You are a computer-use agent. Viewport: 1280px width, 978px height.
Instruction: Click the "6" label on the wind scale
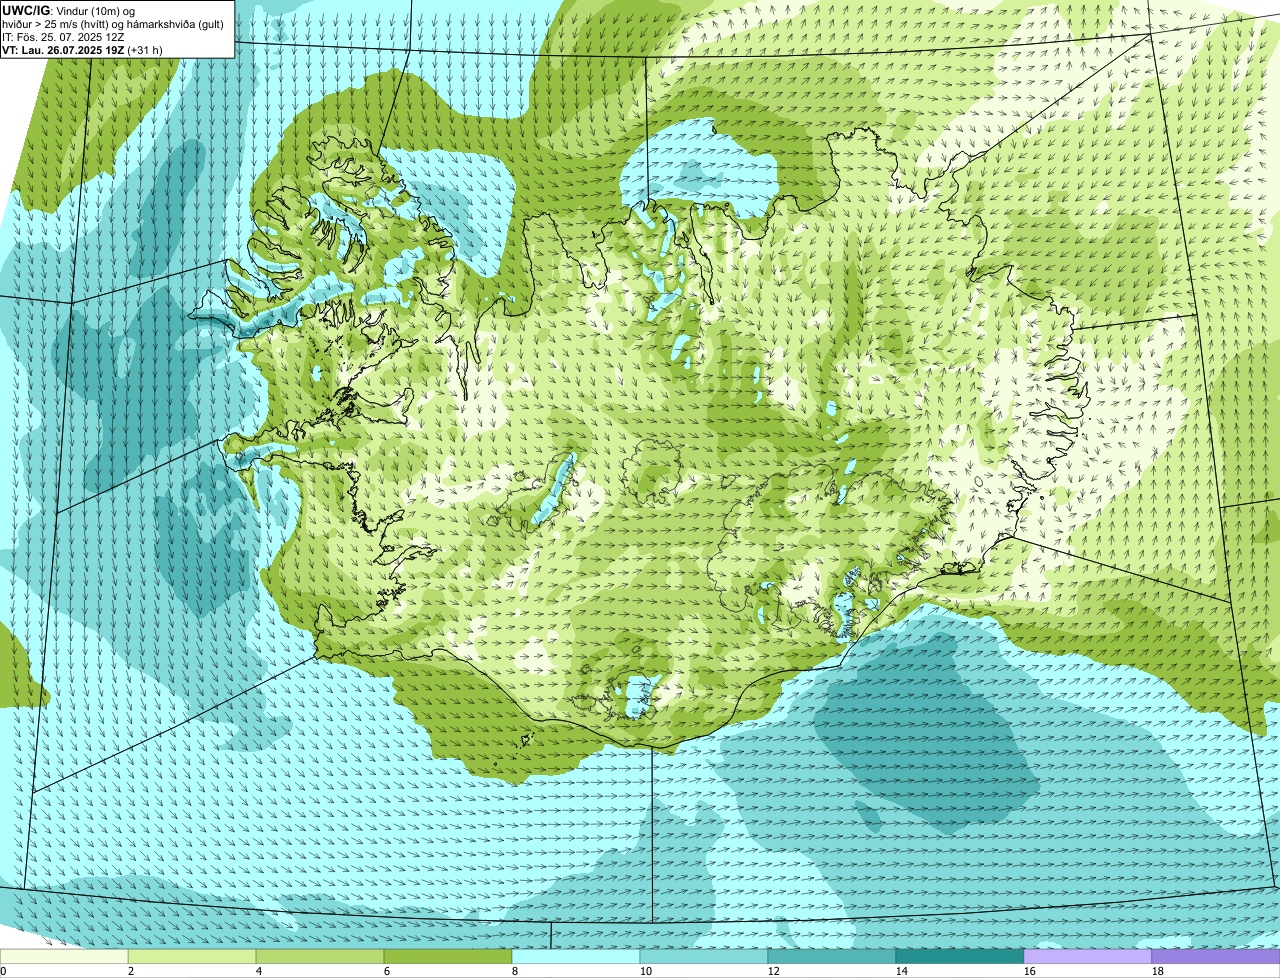[x=387, y=971]
